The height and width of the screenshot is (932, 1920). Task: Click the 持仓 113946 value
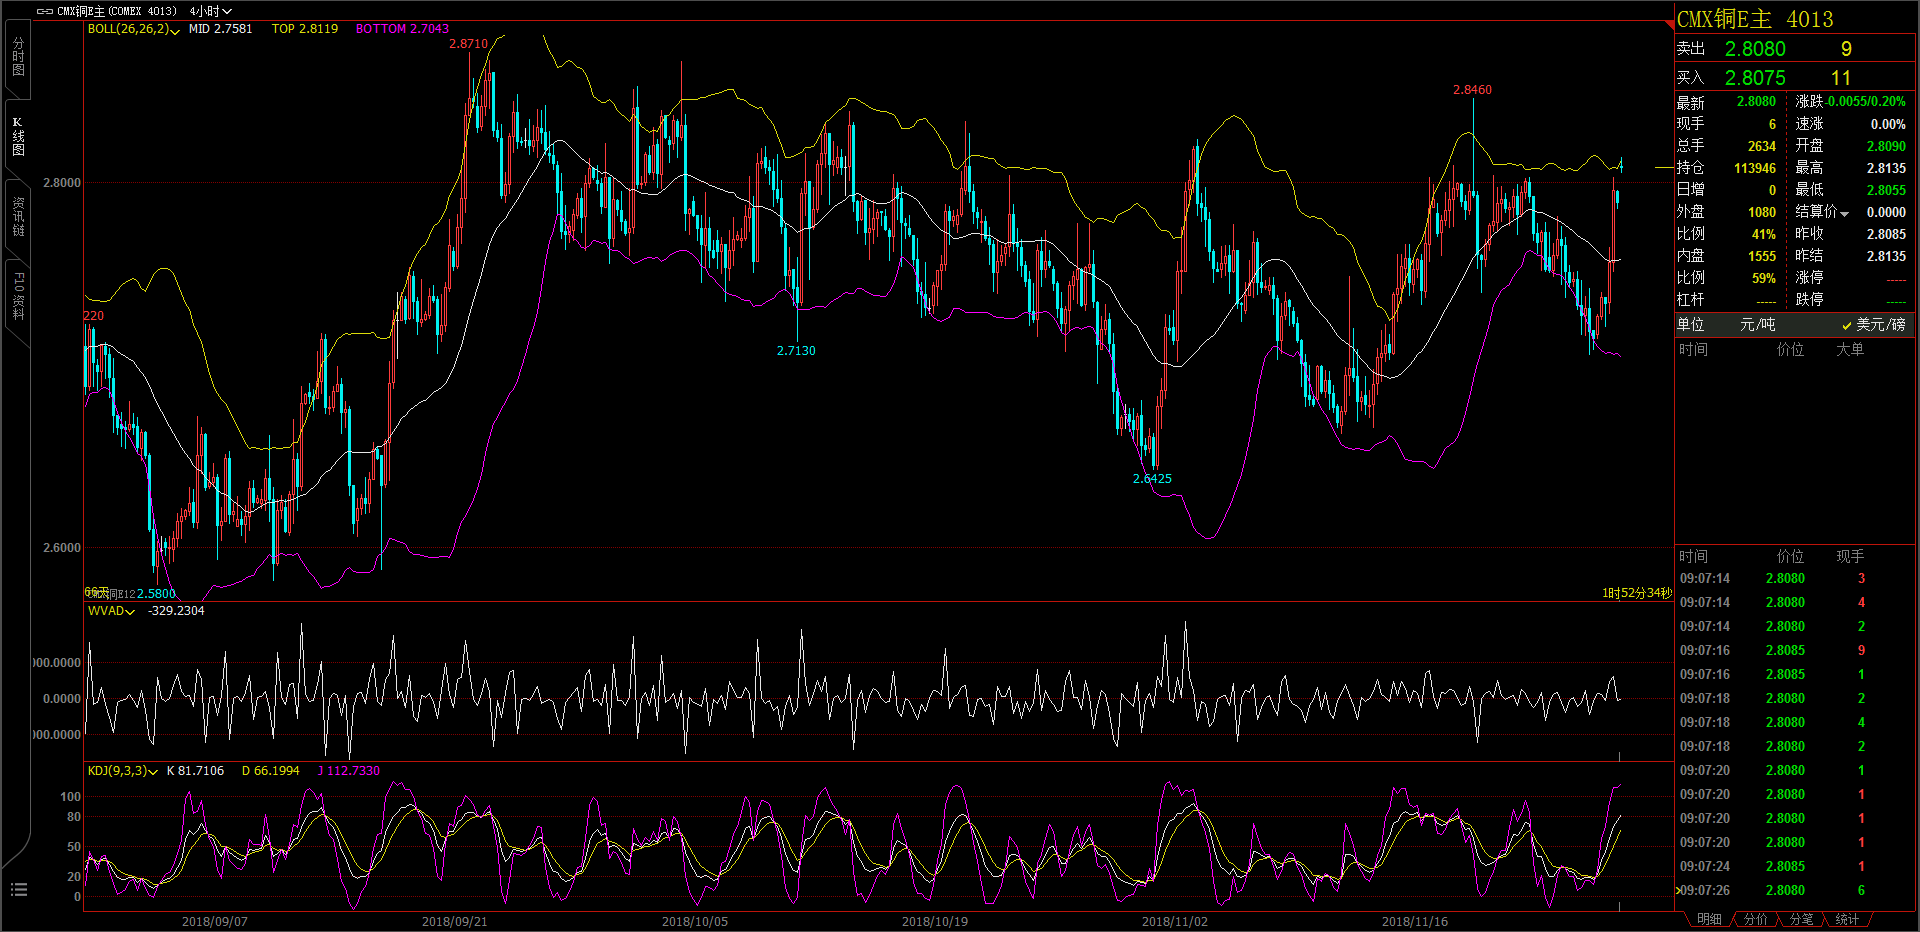[x=1755, y=169]
